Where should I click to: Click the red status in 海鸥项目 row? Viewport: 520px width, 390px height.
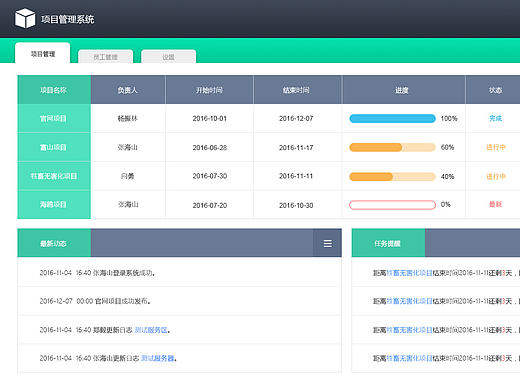(496, 204)
